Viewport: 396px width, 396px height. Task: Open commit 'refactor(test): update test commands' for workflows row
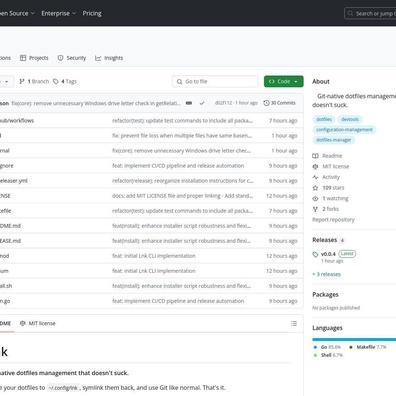click(182, 121)
